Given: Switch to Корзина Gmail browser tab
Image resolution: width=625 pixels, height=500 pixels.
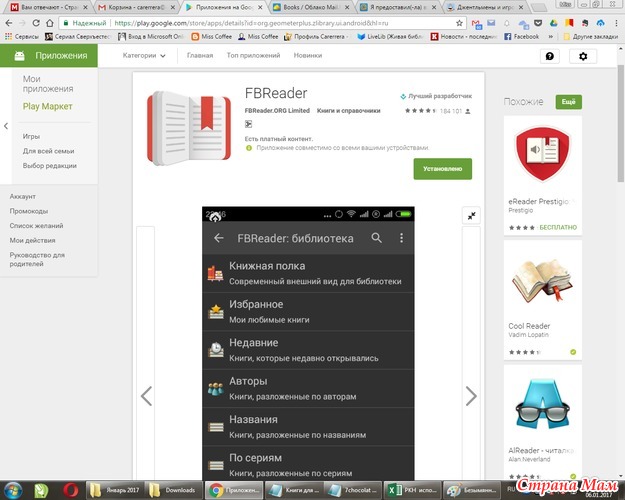Looking at the screenshot, I should 136,7.
